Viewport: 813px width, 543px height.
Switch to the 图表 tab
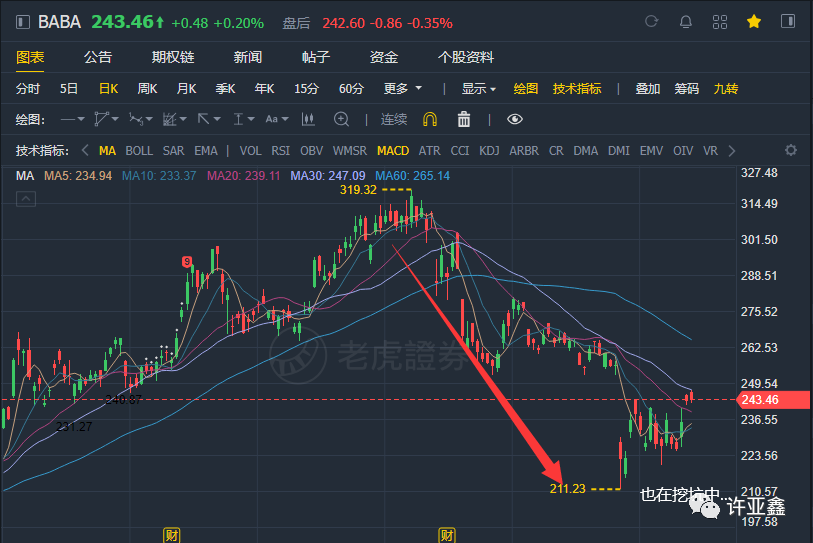point(30,57)
